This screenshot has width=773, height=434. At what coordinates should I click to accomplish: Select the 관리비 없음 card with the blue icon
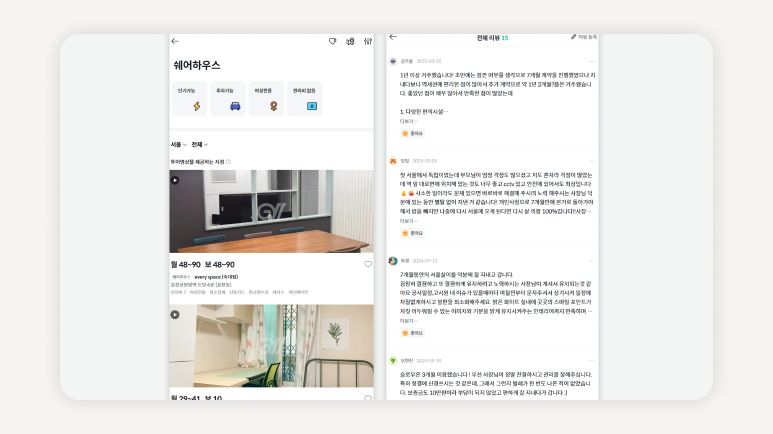click(305, 99)
